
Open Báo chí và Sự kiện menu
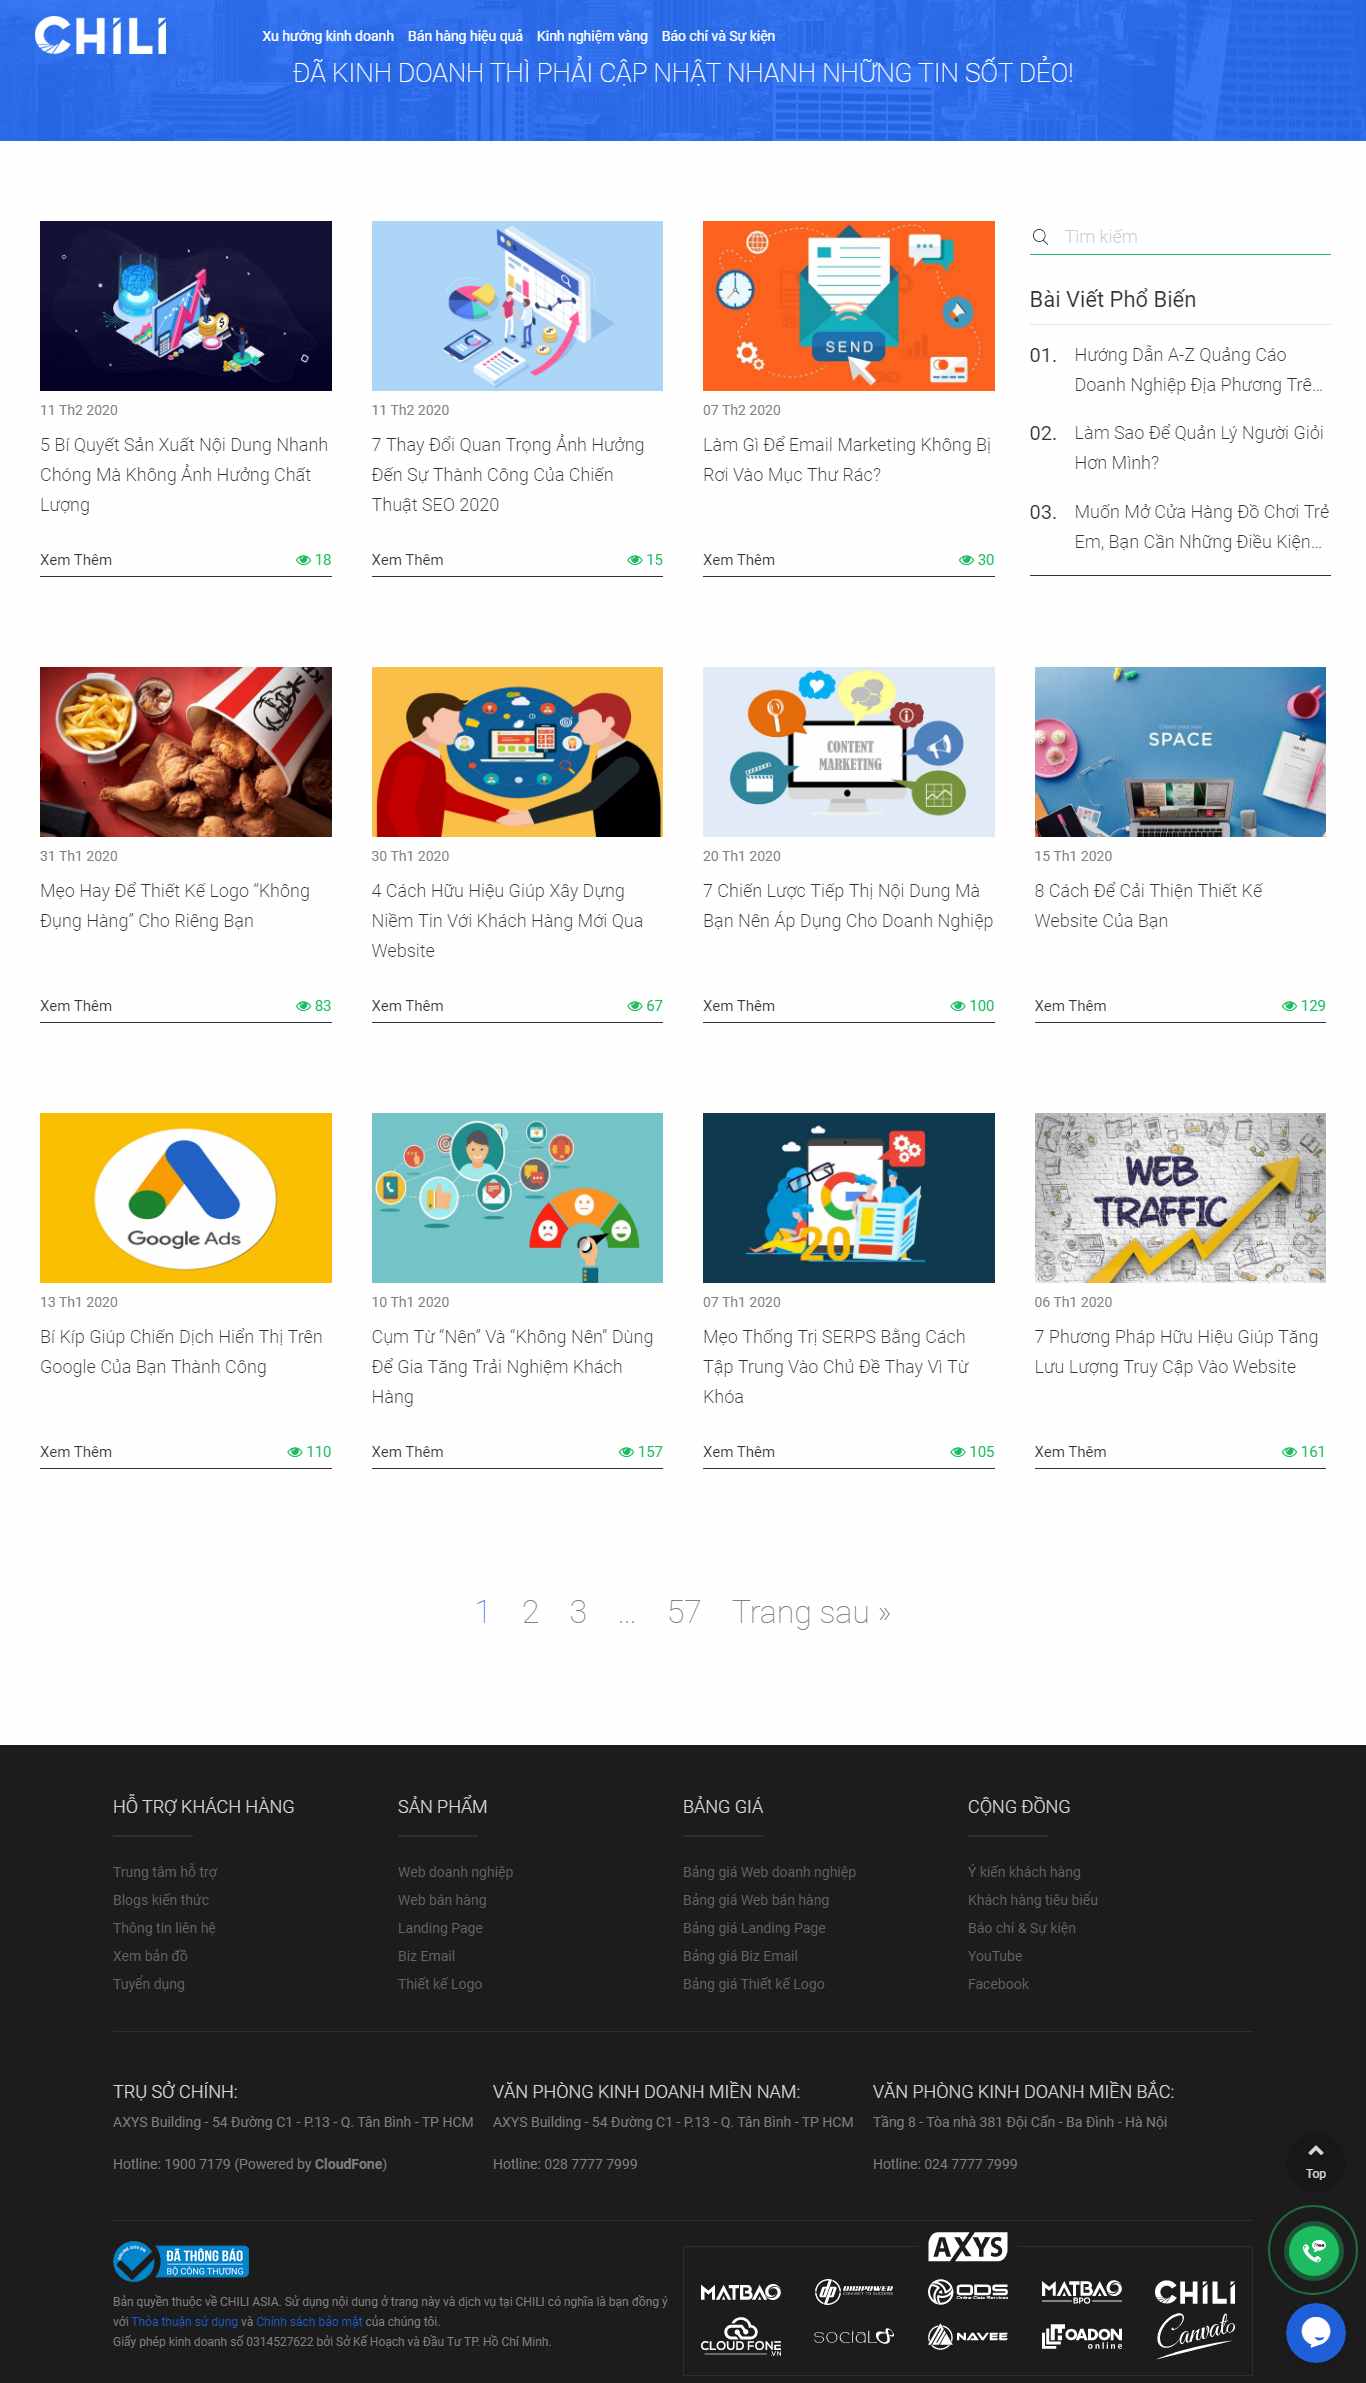tap(718, 36)
